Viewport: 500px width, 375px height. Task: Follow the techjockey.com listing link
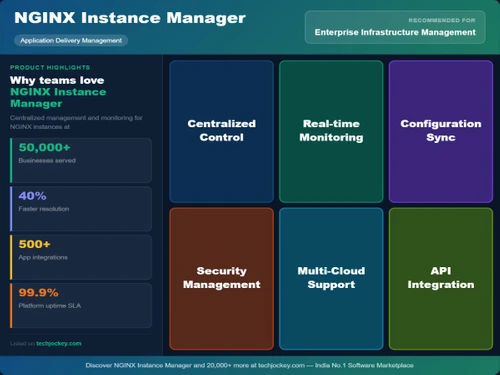click(59, 343)
